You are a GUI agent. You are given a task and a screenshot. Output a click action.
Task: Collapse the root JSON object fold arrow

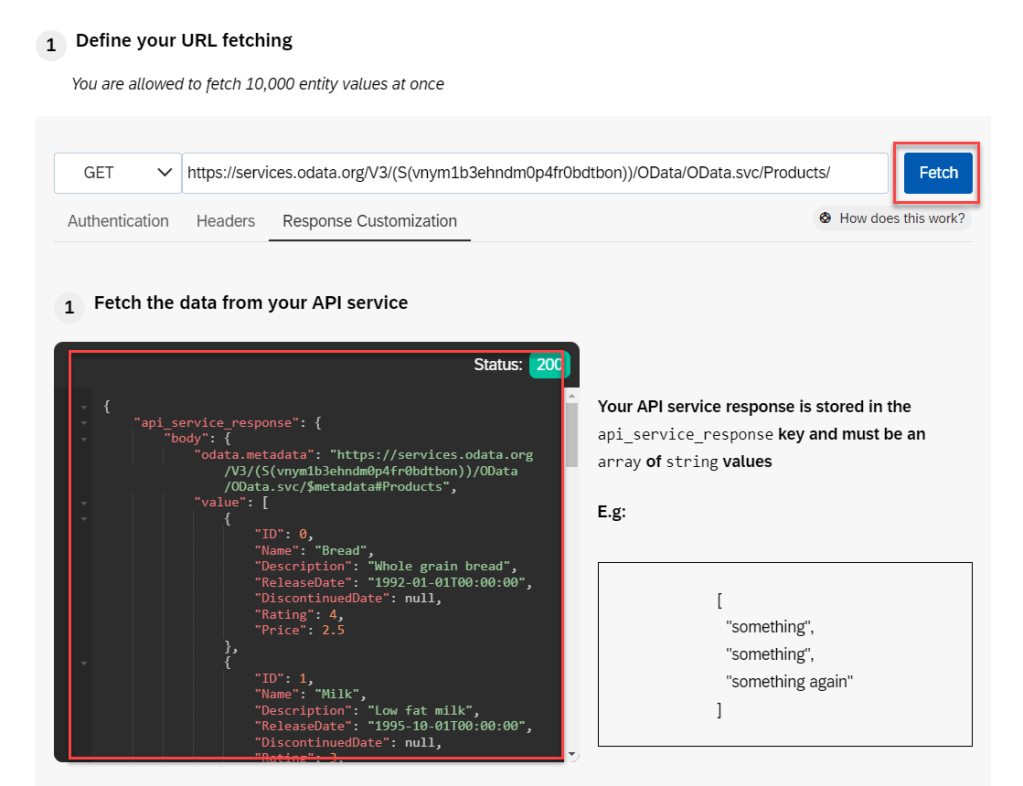click(84, 407)
